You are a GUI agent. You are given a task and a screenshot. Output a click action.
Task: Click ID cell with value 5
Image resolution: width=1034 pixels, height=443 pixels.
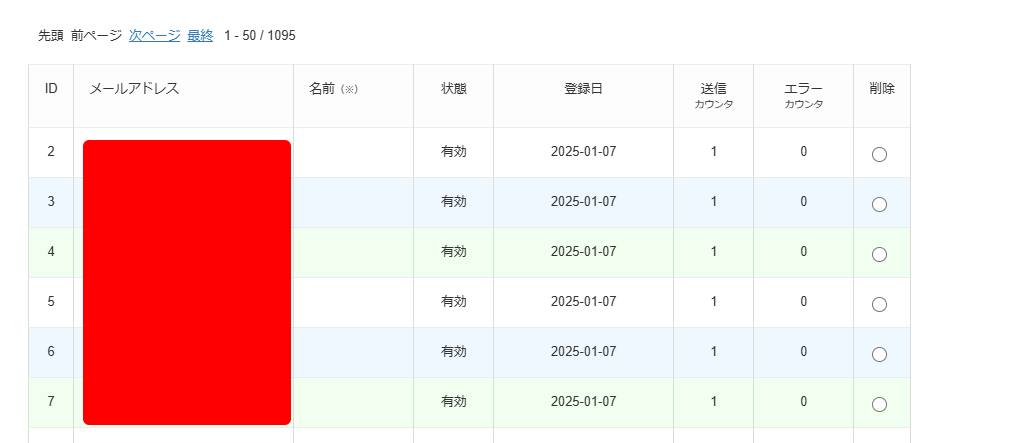point(51,301)
